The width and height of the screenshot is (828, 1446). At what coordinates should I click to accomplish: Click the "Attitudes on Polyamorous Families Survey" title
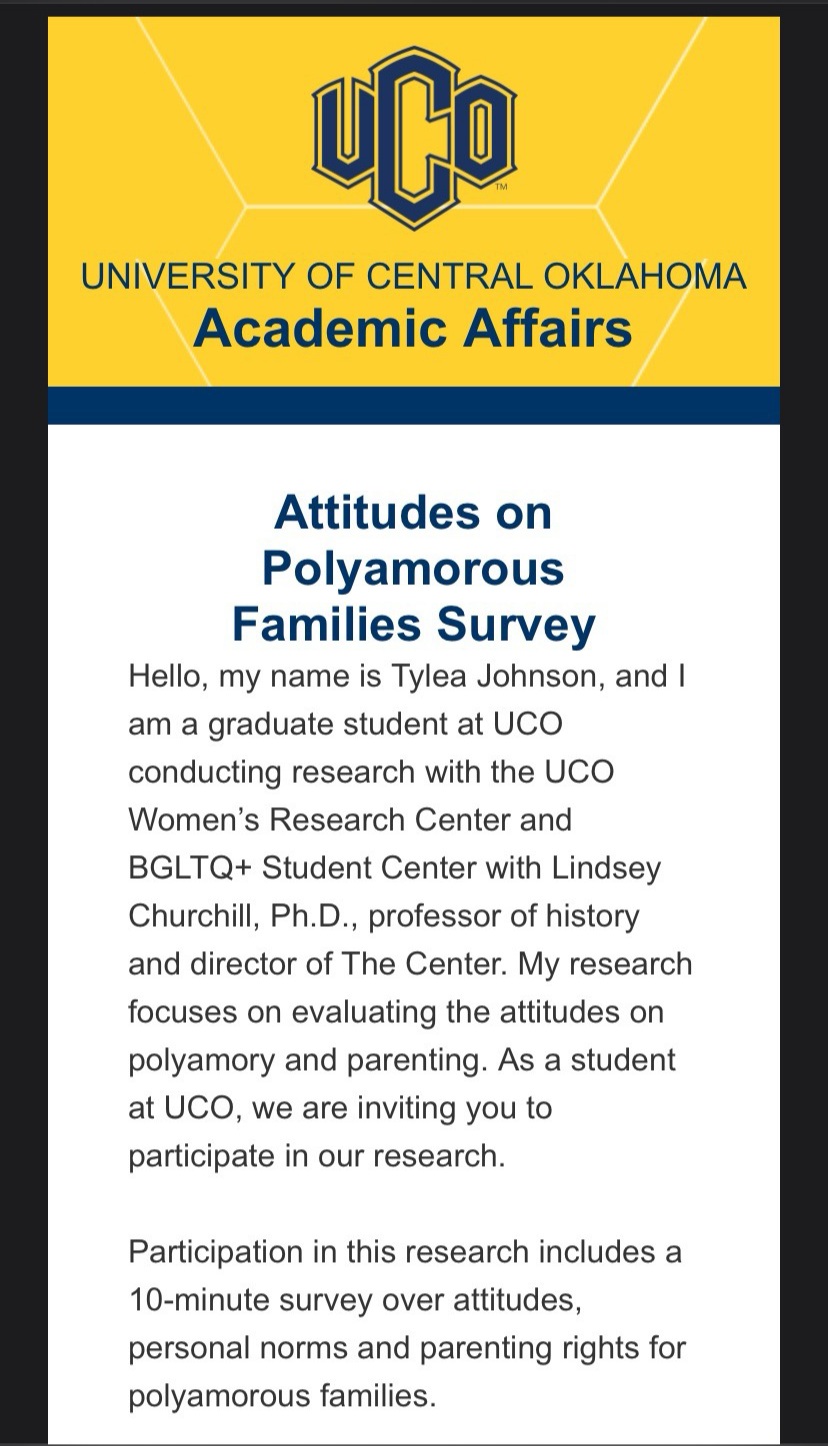pyautogui.click(x=414, y=568)
